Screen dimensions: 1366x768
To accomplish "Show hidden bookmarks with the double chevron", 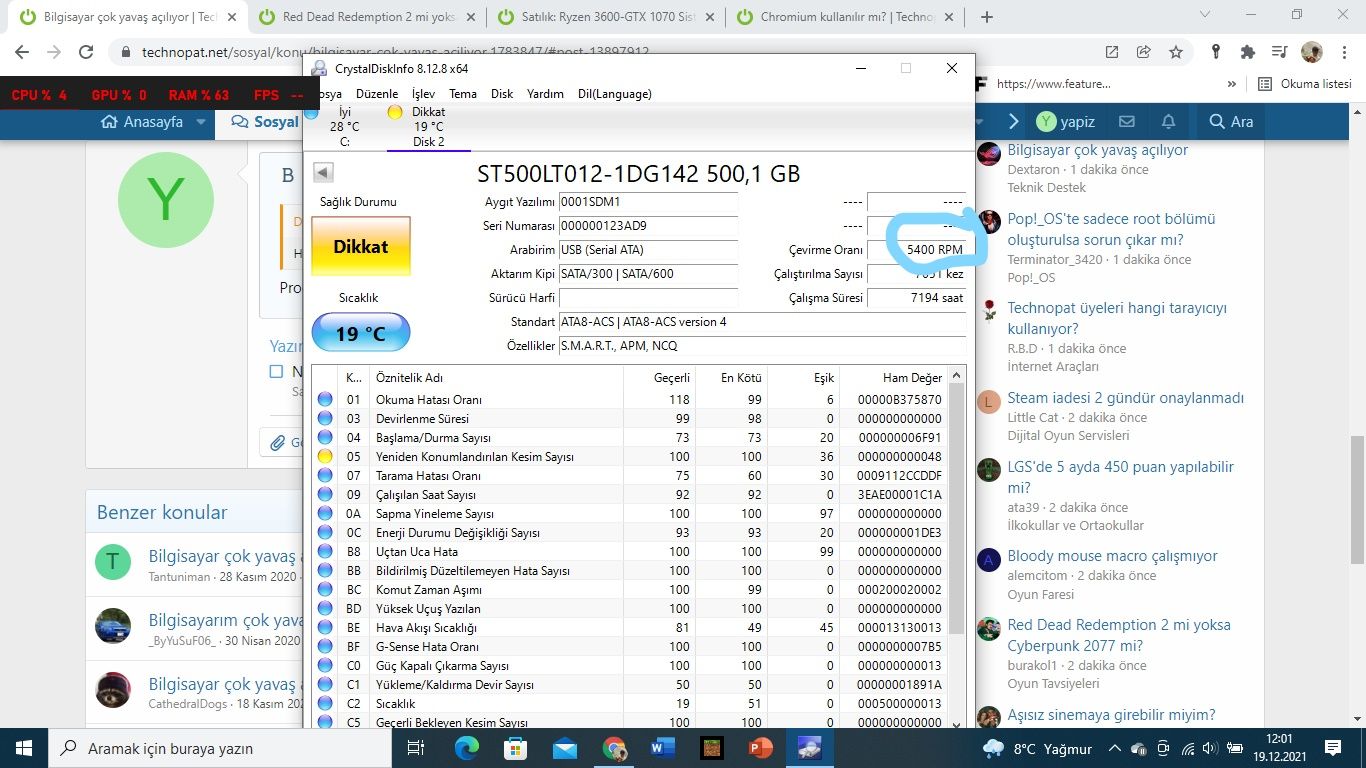I will point(1232,84).
